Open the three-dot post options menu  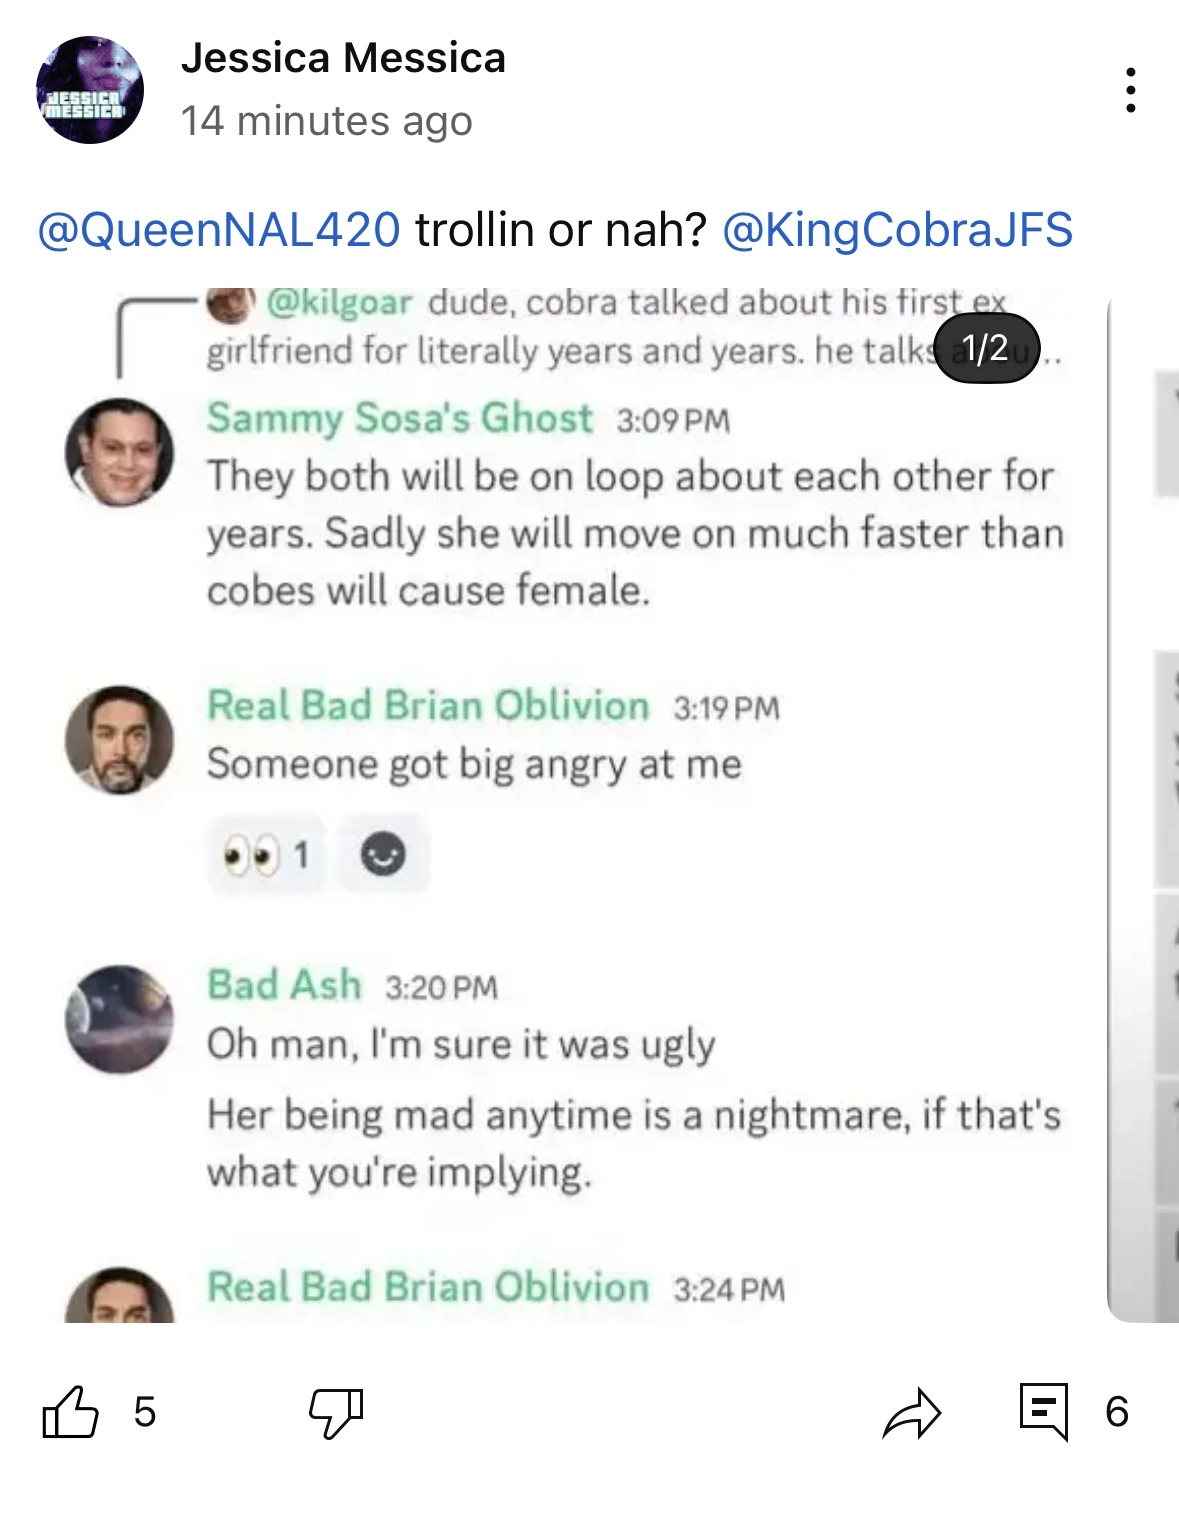1130,90
